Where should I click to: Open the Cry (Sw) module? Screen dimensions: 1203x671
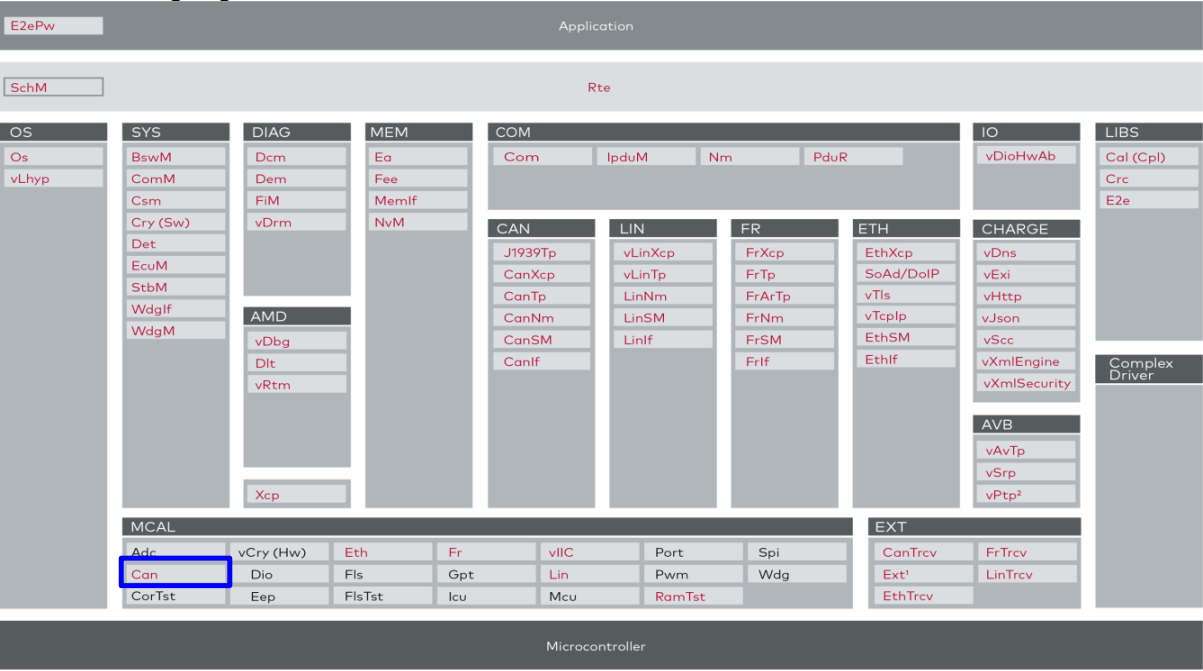click(x=176, y=222)
